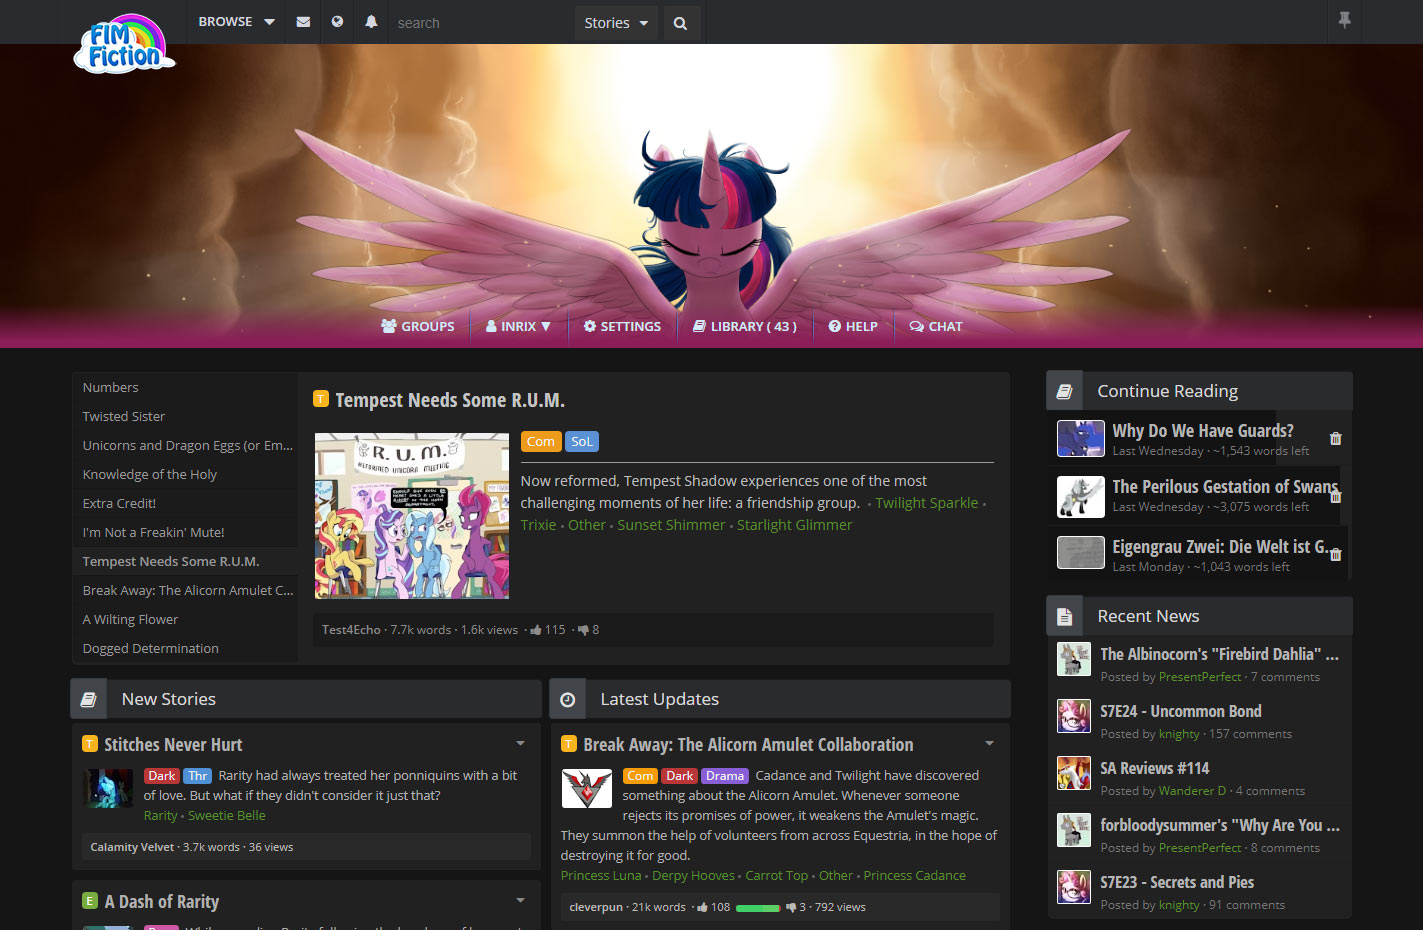Open the Break Away story cover thumbnail
This screenshot has height=930, width=1423.
[x=587, y=788]
